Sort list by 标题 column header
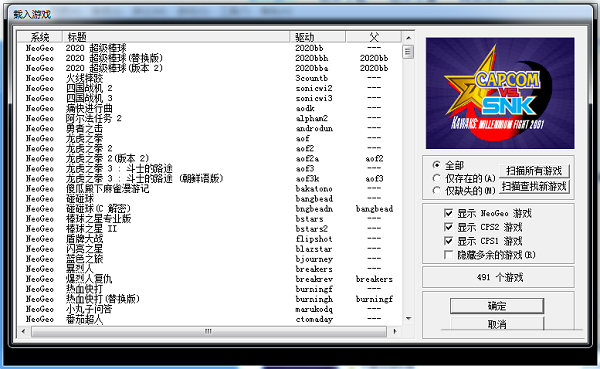Screen dimensions: 600x369 (176, 37)
